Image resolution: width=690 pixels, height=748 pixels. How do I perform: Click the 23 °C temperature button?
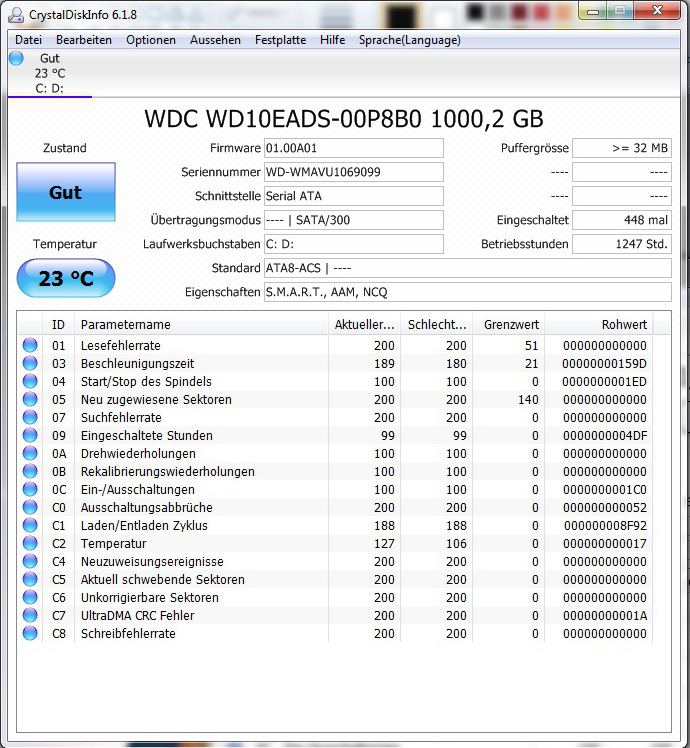(x=66, y=278)
